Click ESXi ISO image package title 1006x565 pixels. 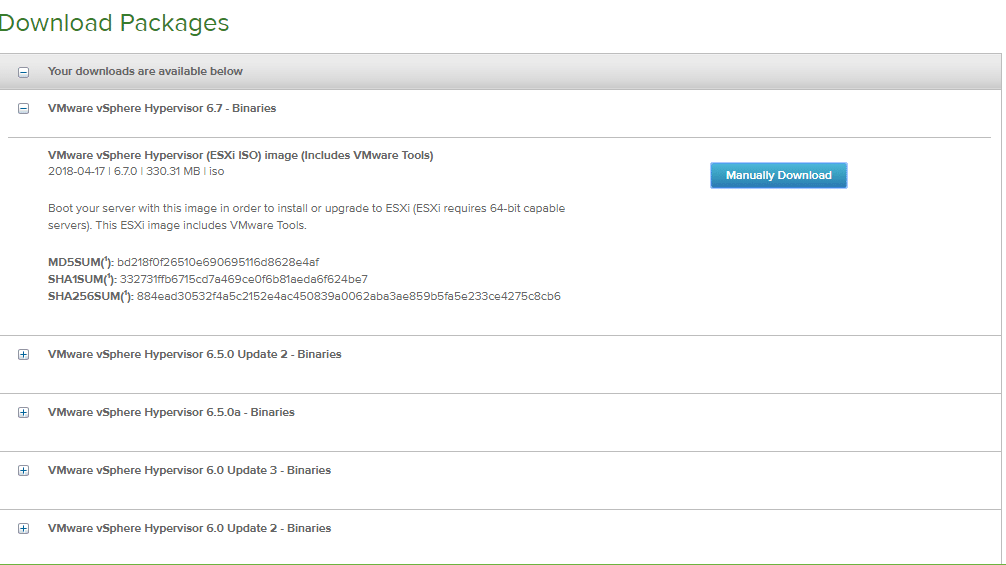pyautogui.click(x=240, y=155)
